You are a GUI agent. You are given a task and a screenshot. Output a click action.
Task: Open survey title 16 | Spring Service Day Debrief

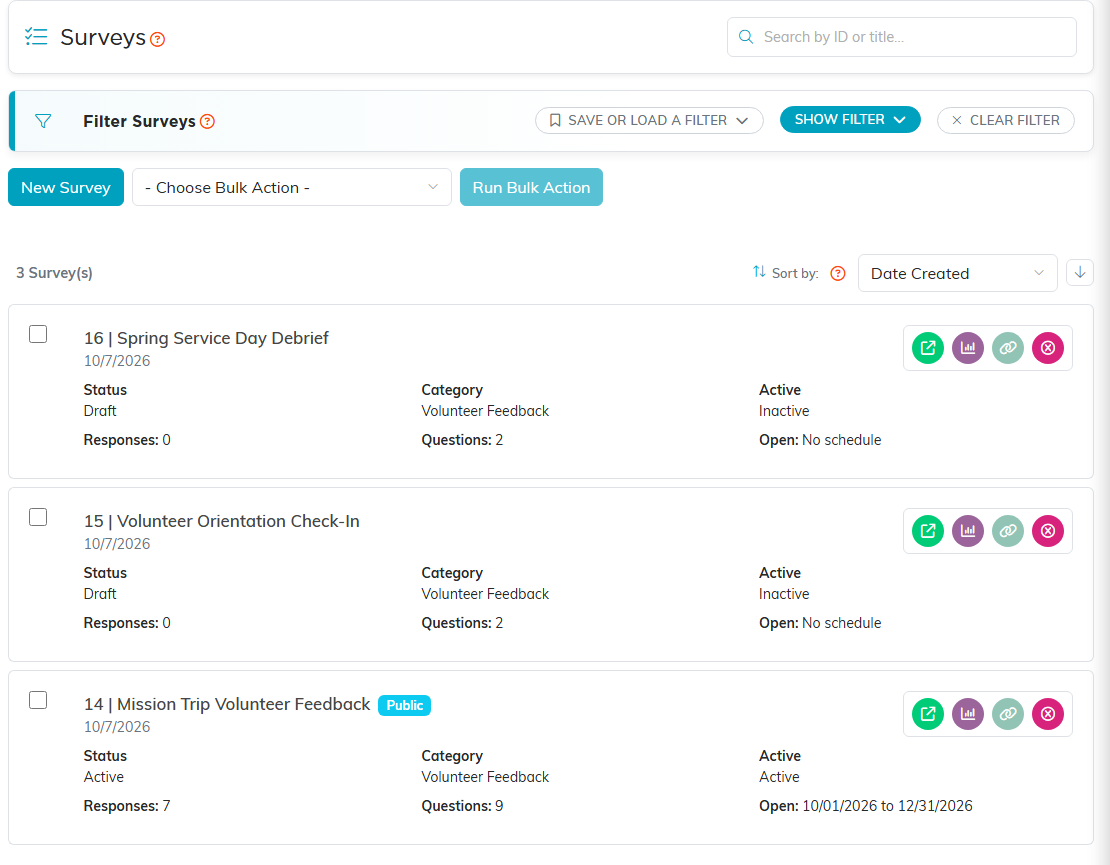pos(206,338)
